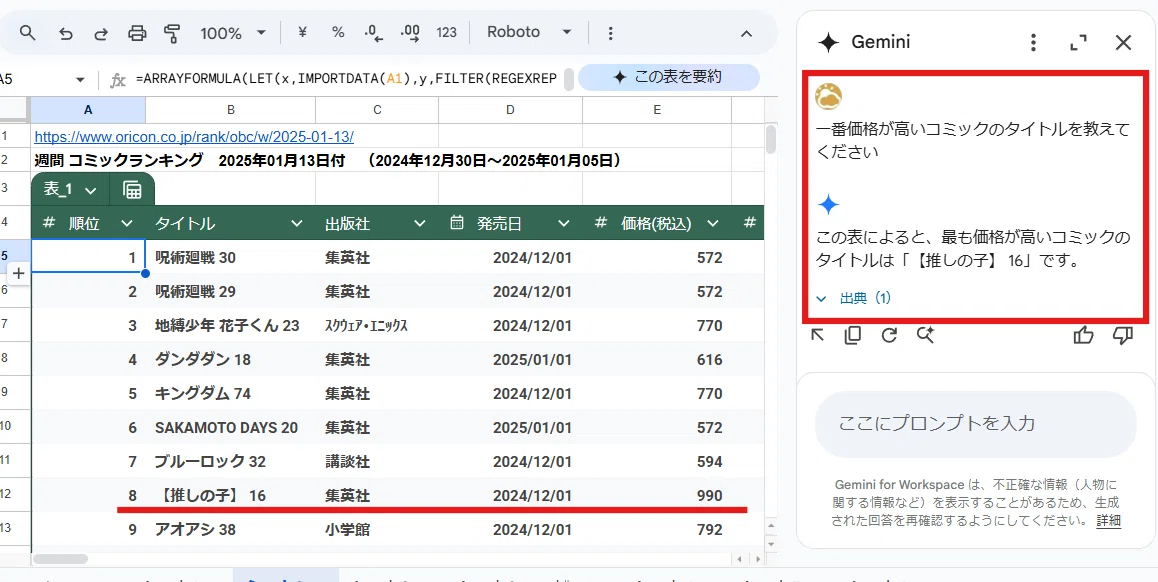
Task: Click the plus add-row button
Action: click(x=18, y=274)
